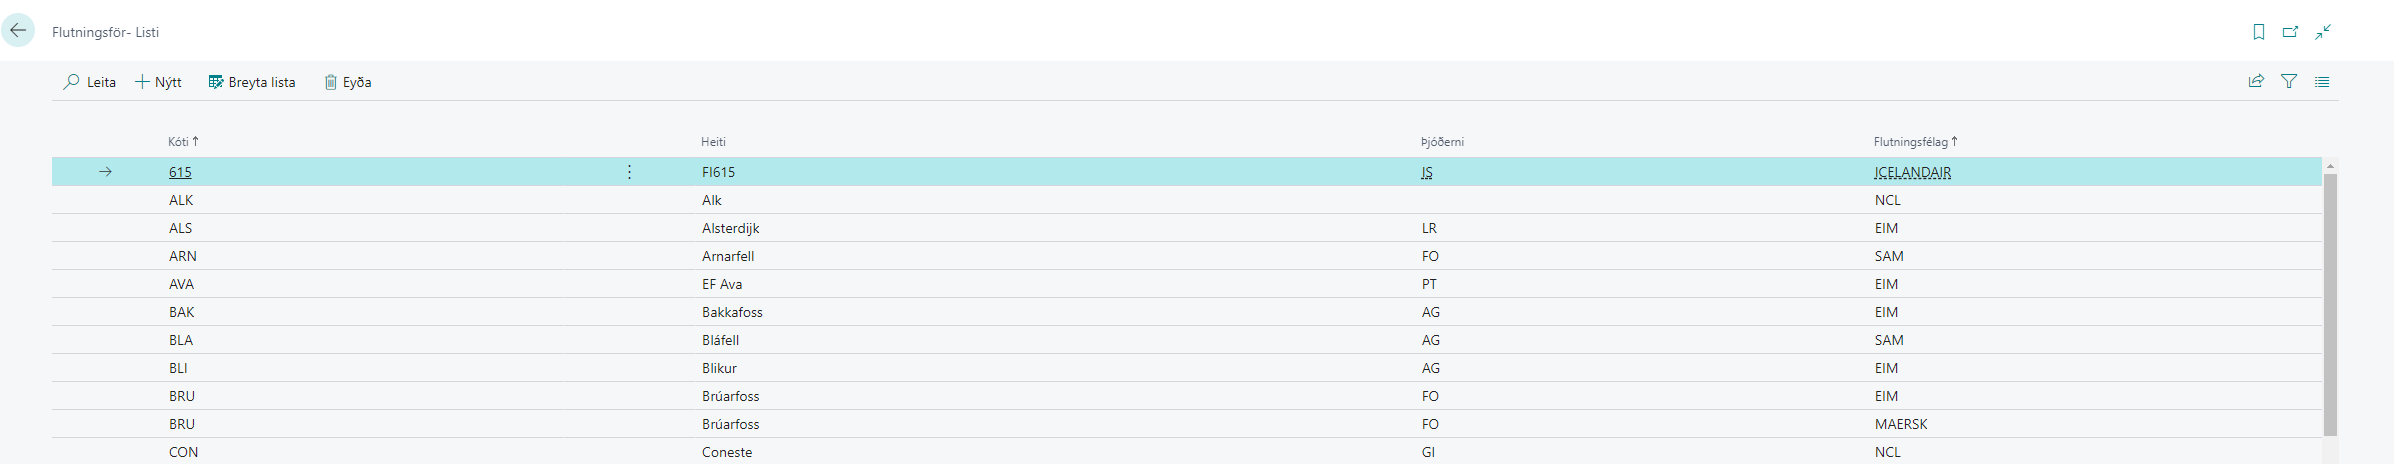Image resolution: width=2394 pixels, height=464 pixels.
Task: Select Breyta lista to edit list
Action: (252, 82)
